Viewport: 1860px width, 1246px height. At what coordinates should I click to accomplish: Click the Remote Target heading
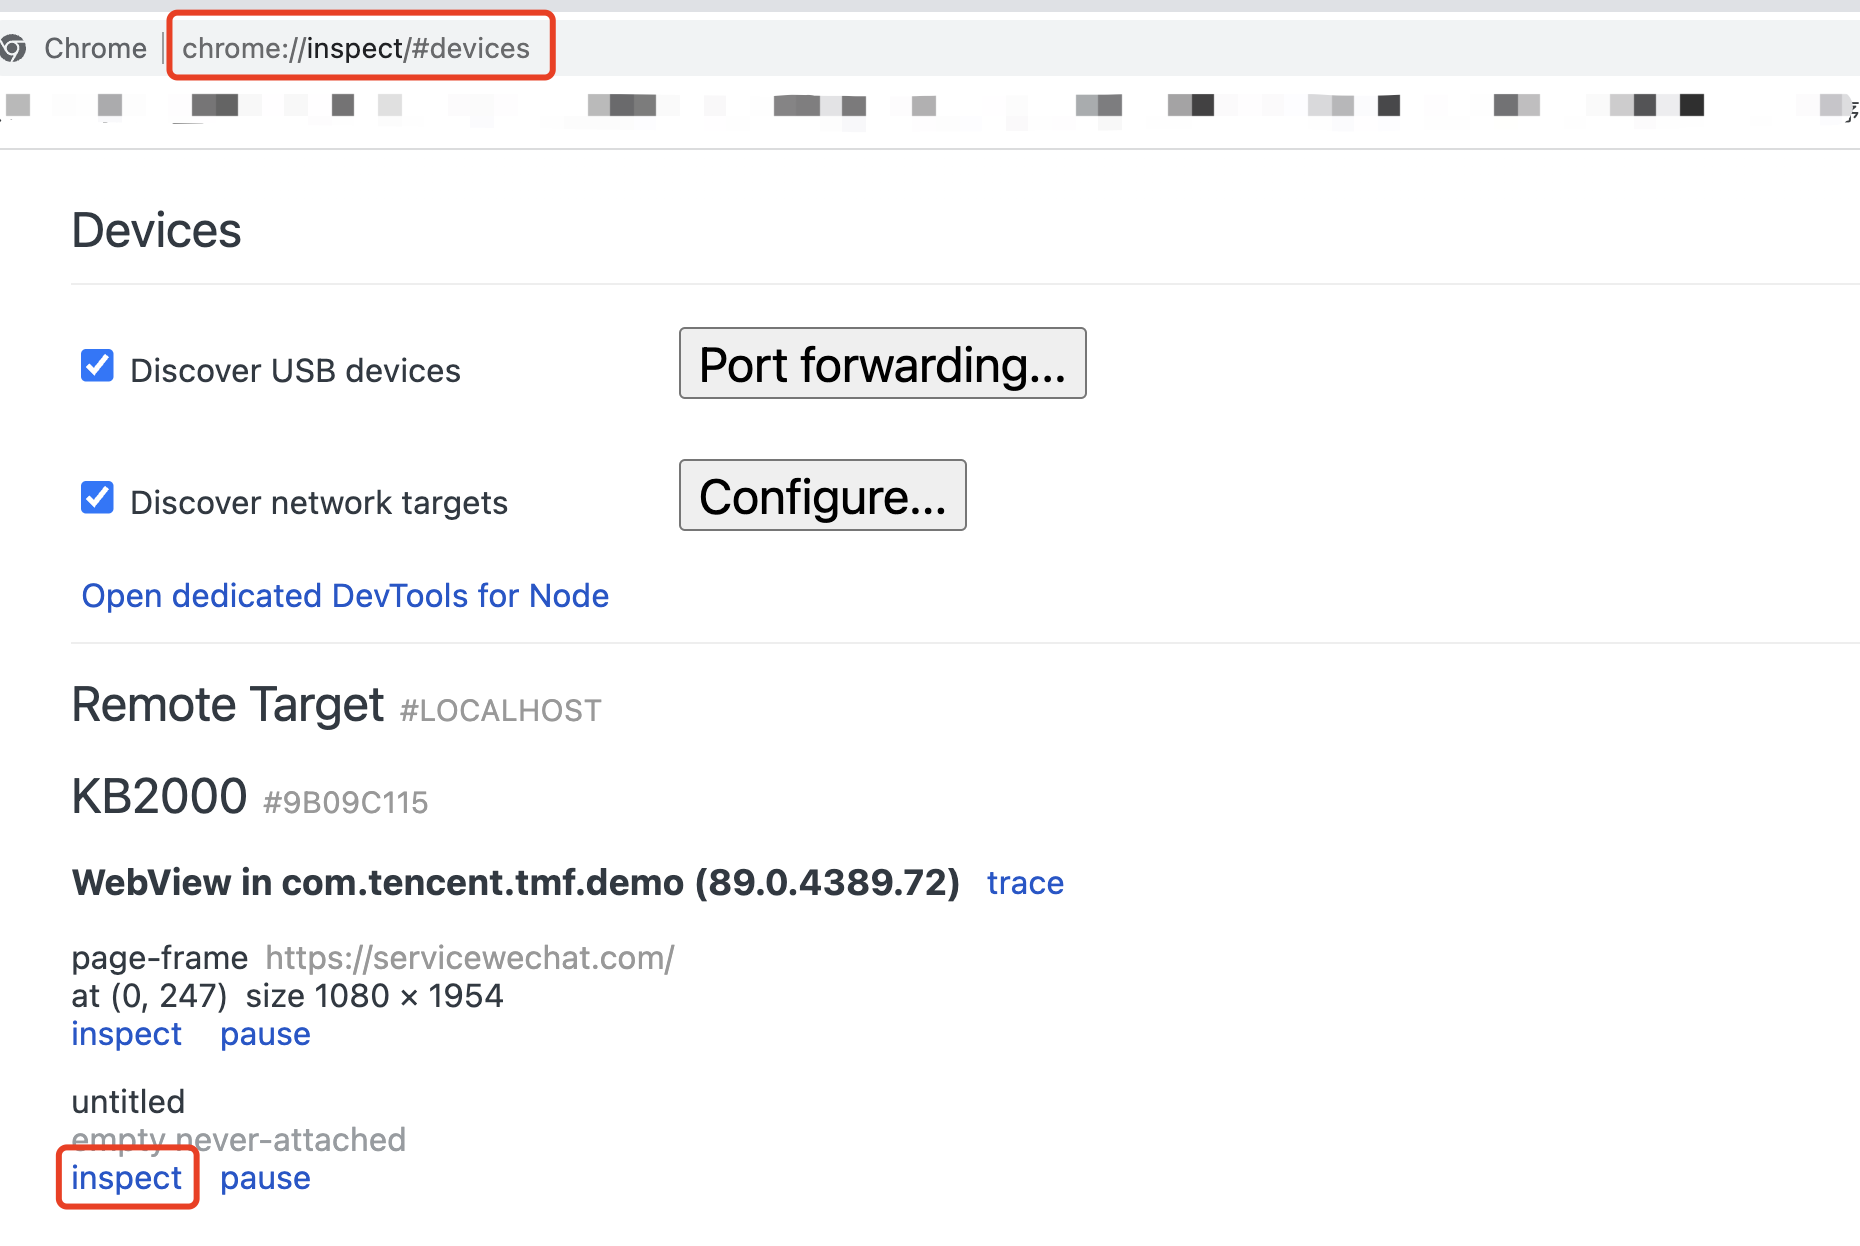[x=228, y=705]
